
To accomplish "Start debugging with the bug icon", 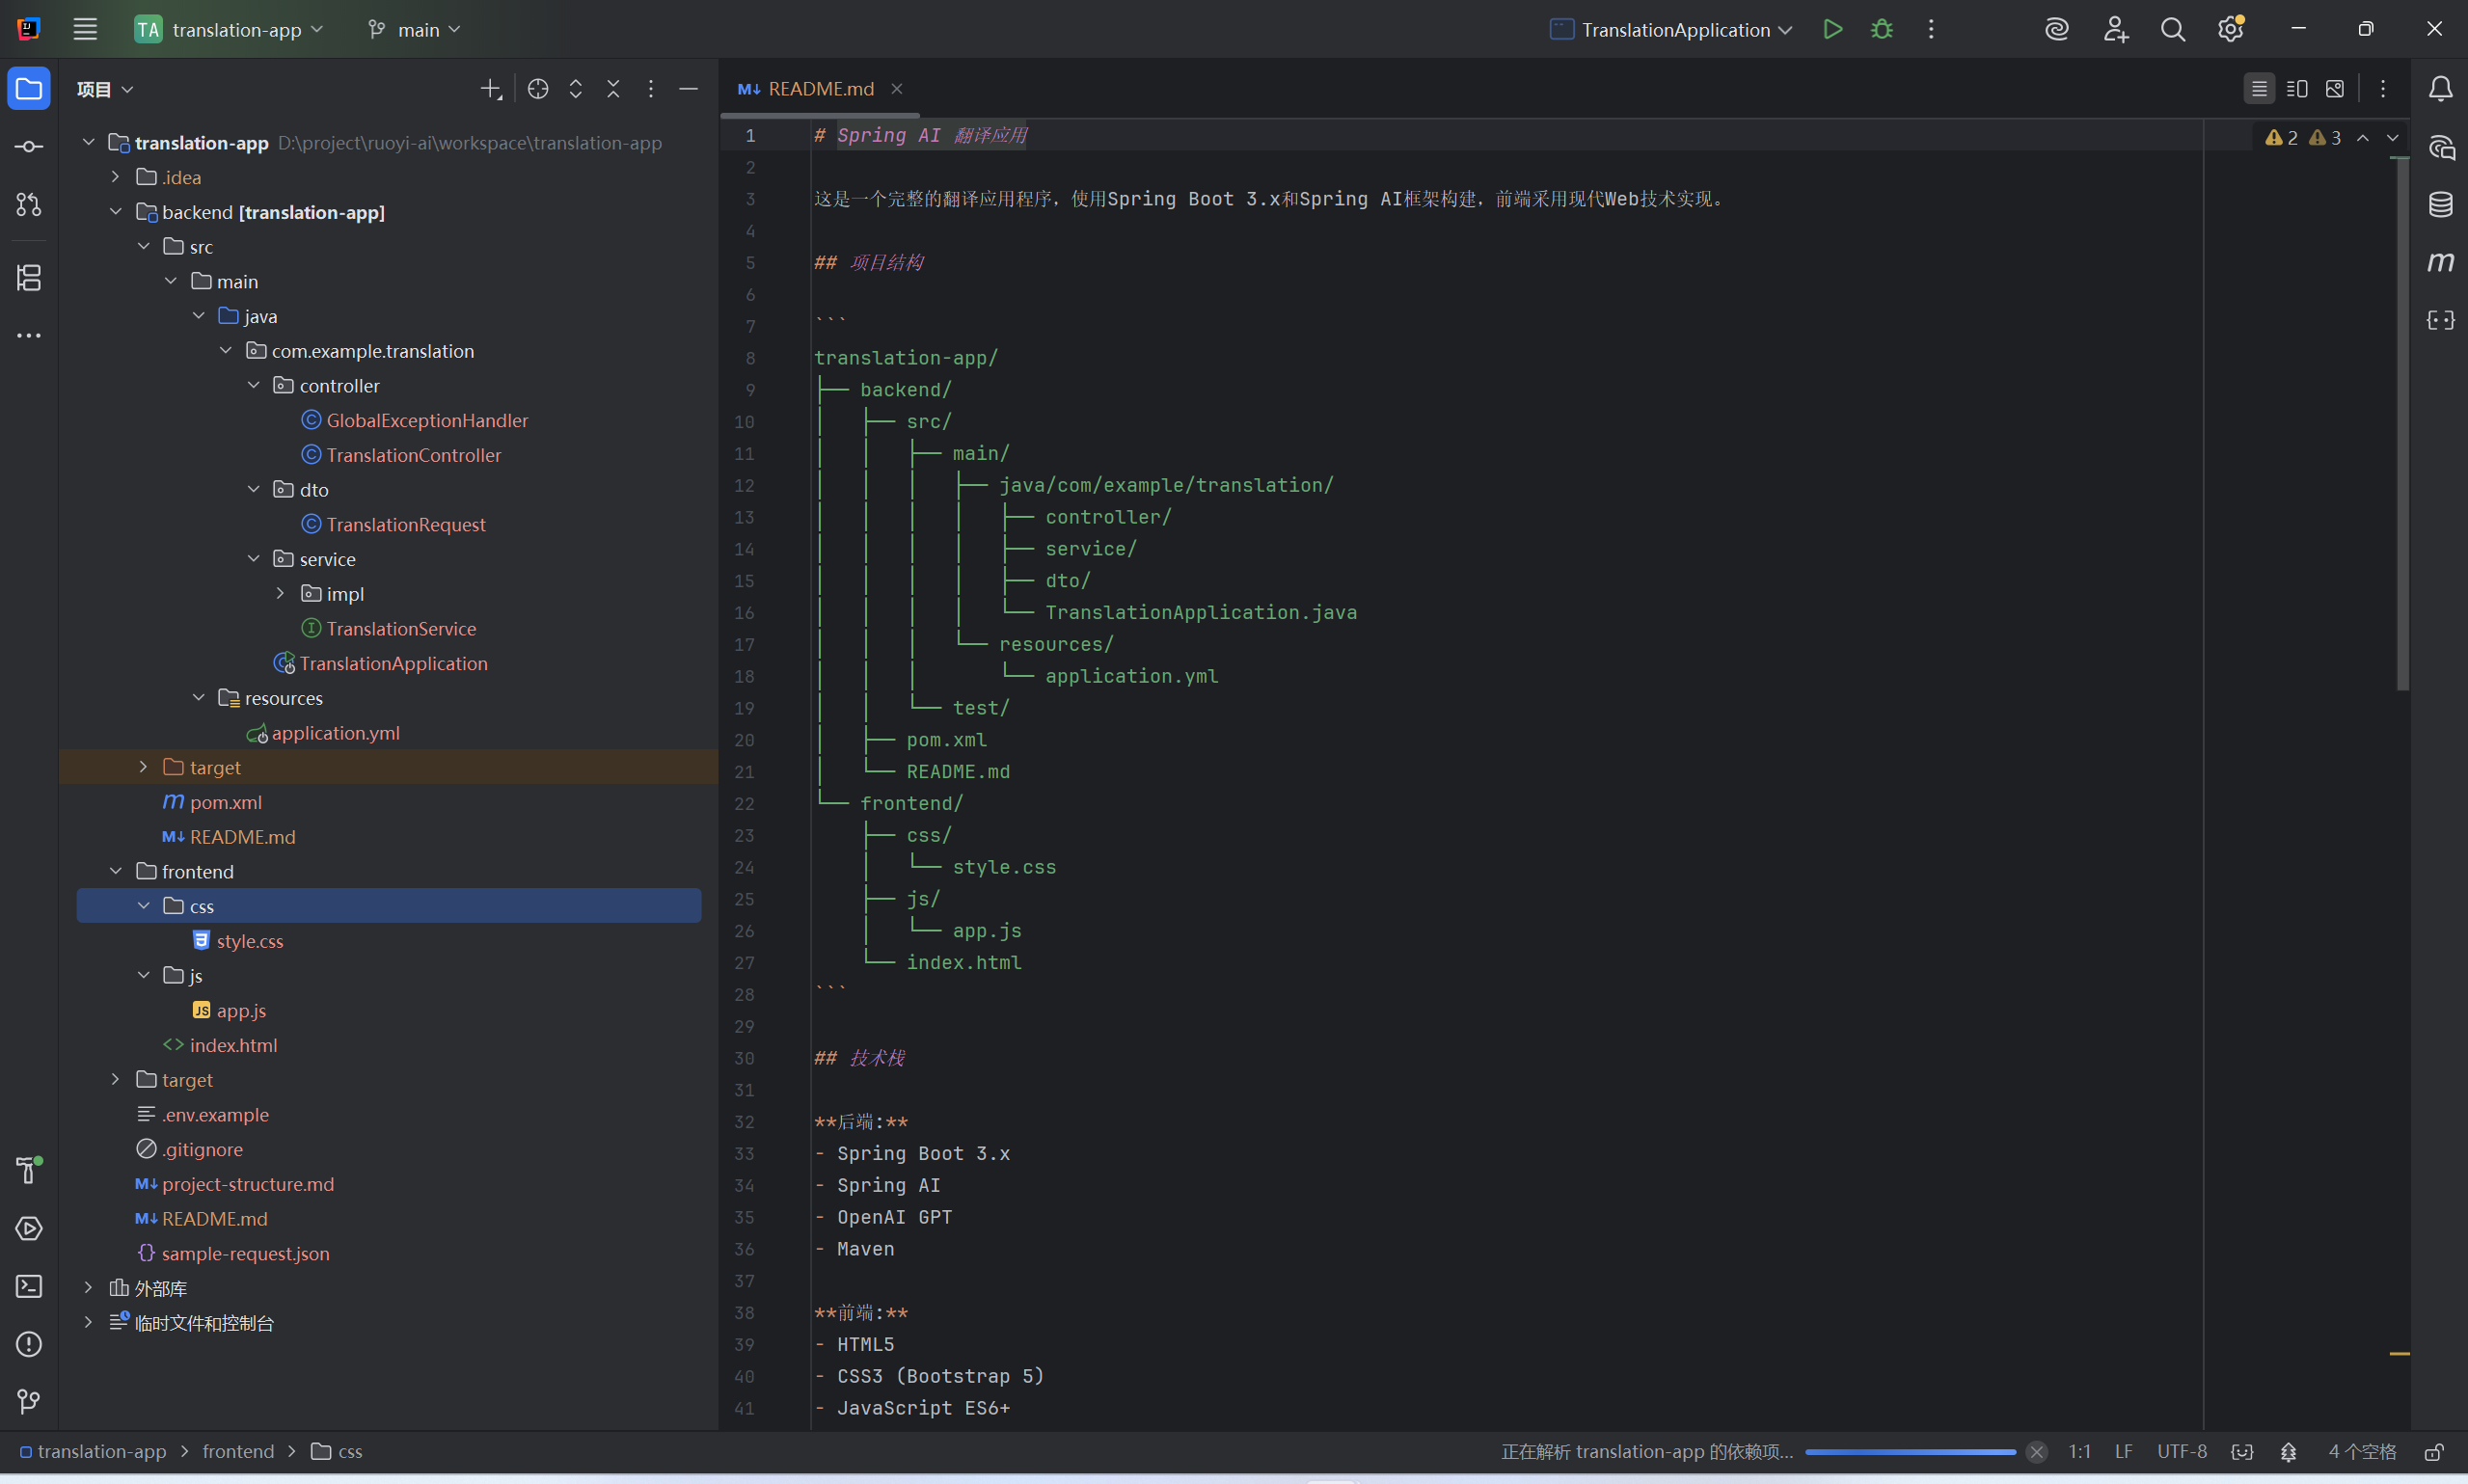I will point(1881,29).
